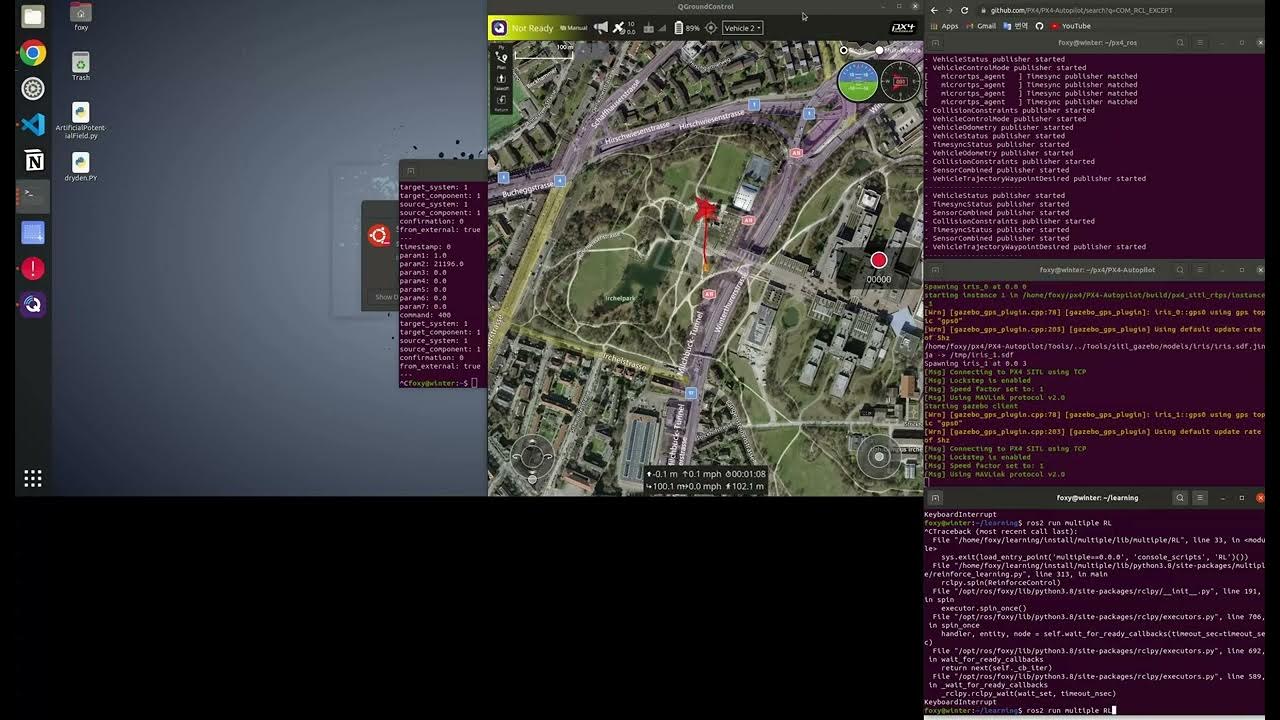
Task: Click the Takeoff tool button
Action: coord(501,80)
